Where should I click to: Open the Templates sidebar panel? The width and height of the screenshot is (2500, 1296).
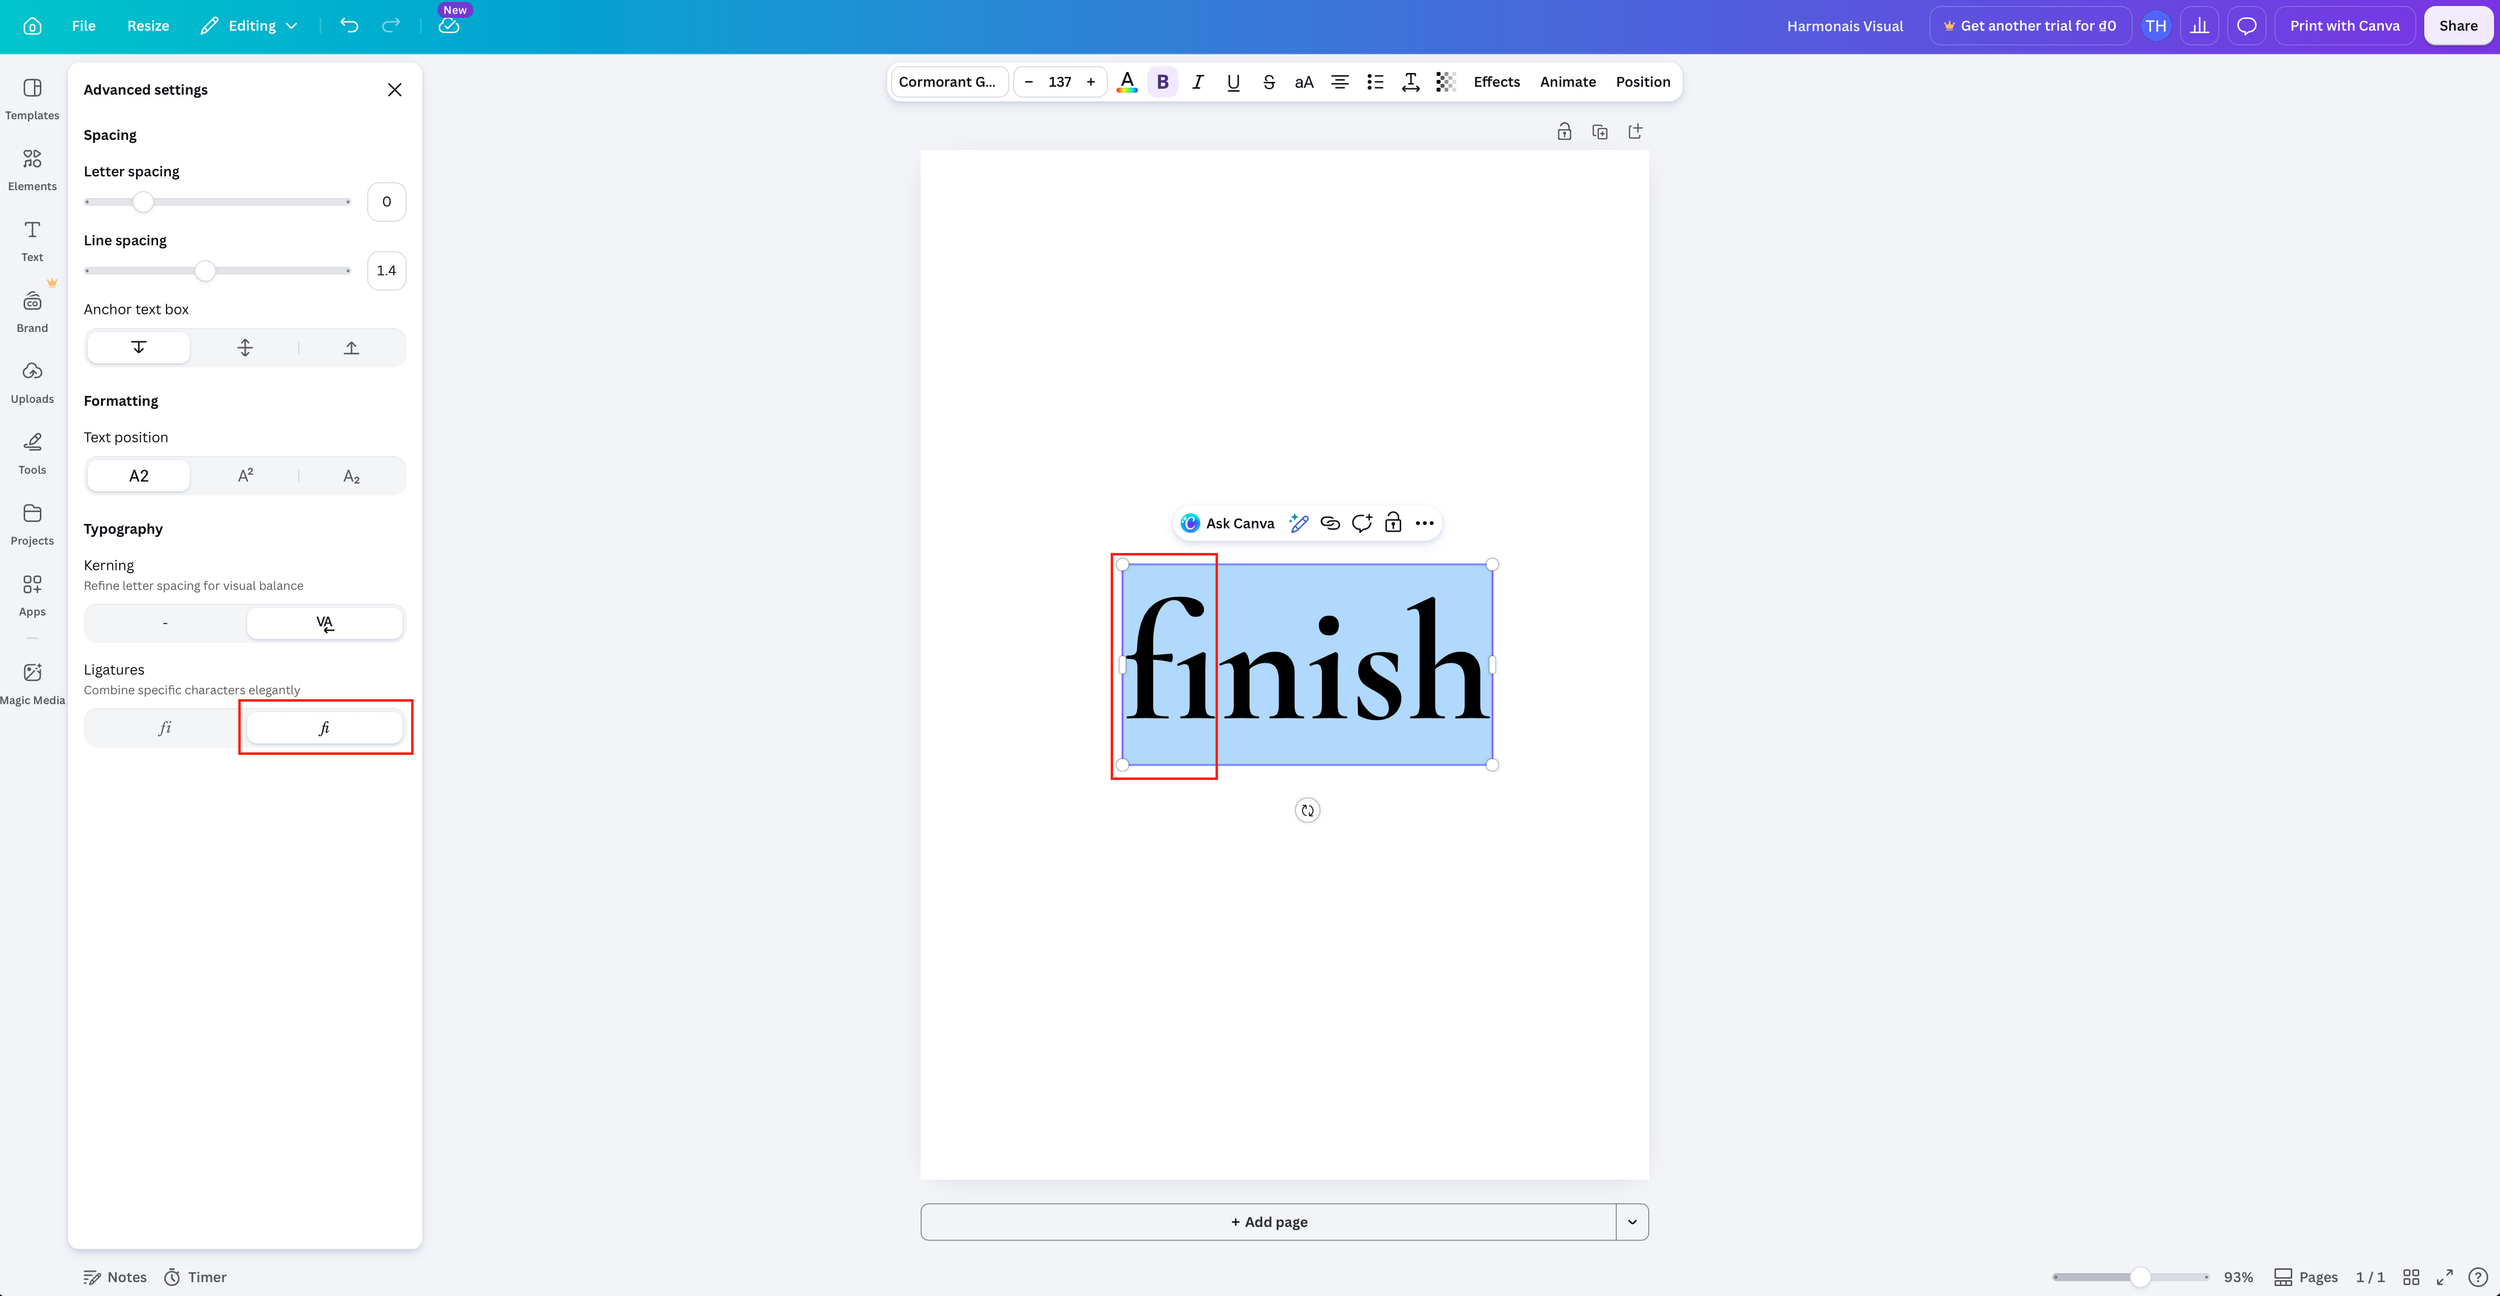[x=32, y=100]
